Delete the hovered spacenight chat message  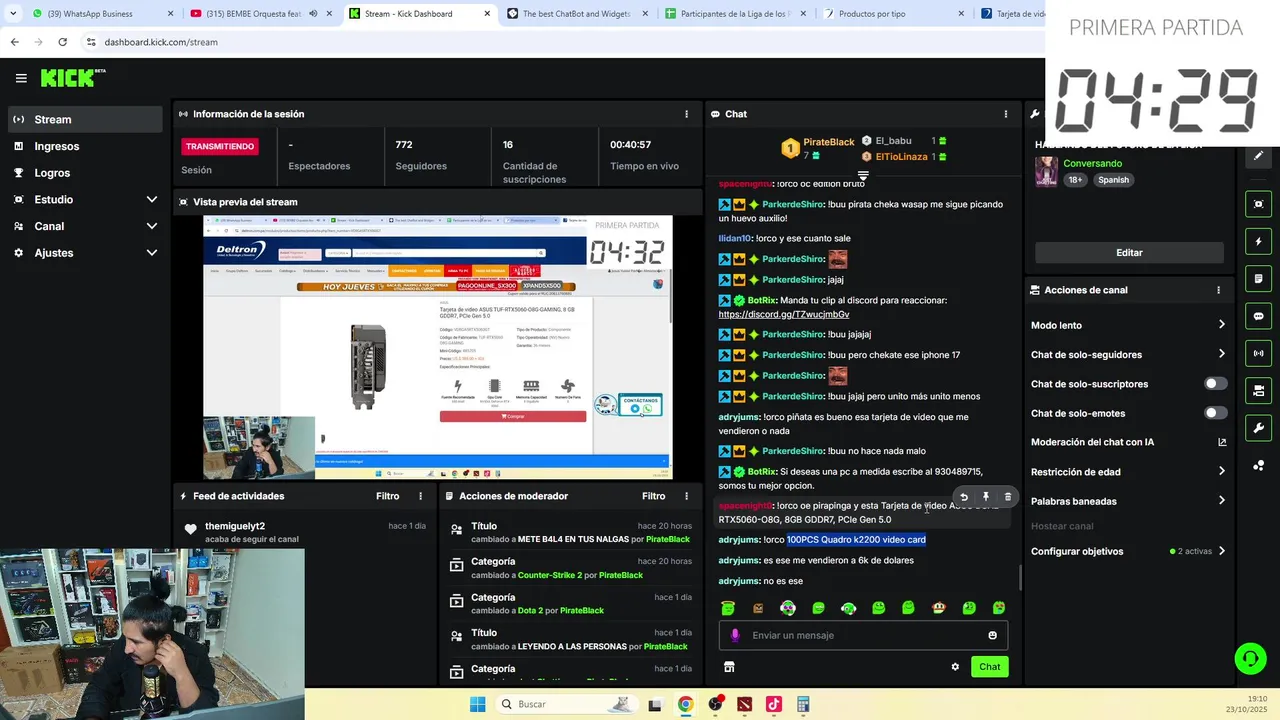(1007, 496)
